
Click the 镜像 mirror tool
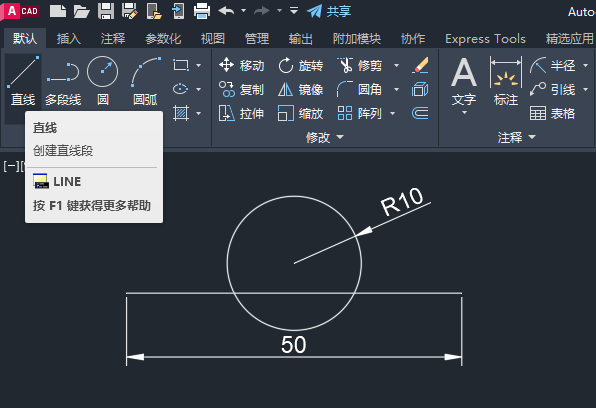[300, 90]
